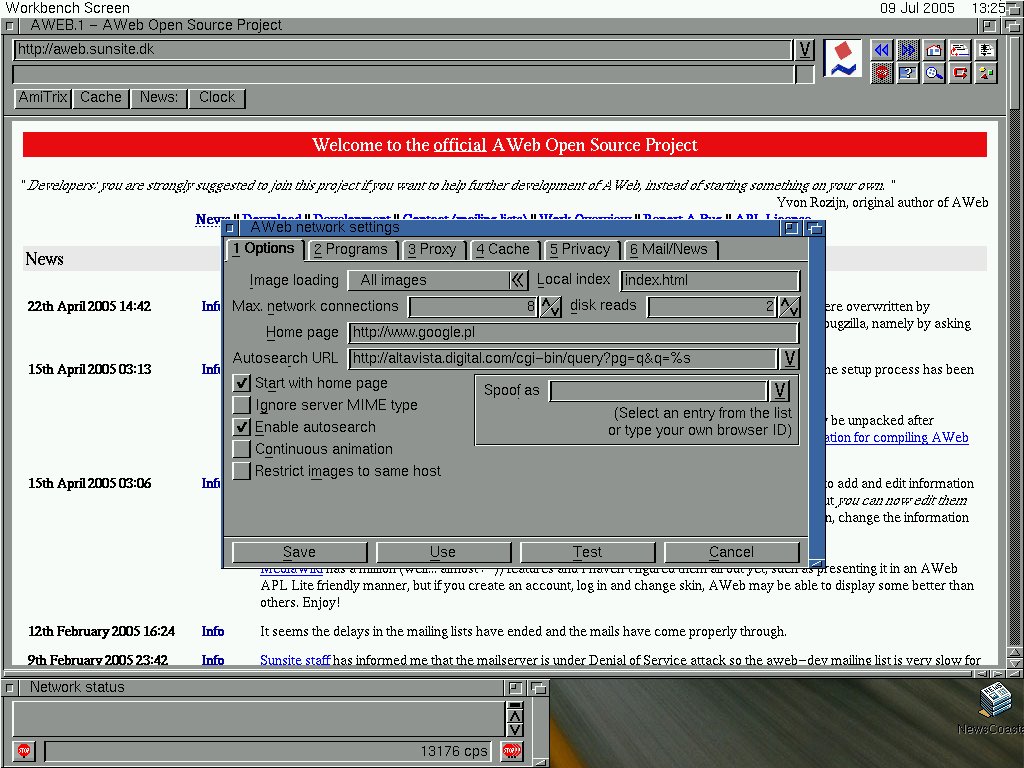Check Restrict images to same host
This screenshot has width=1024, height=768.
[x=242, y=471]
